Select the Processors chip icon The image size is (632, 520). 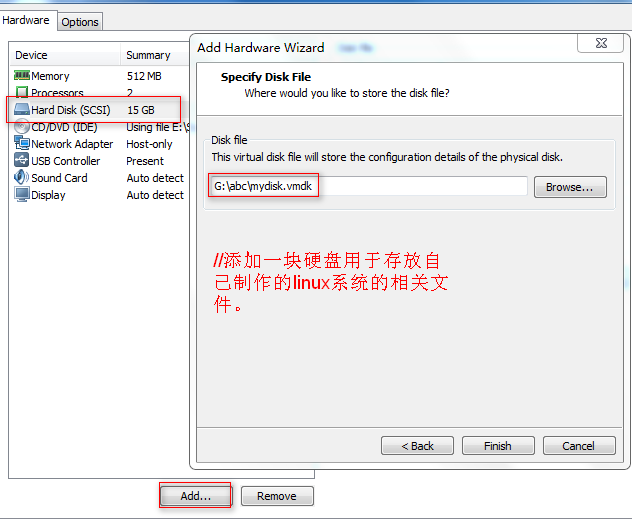coord(22,92)
